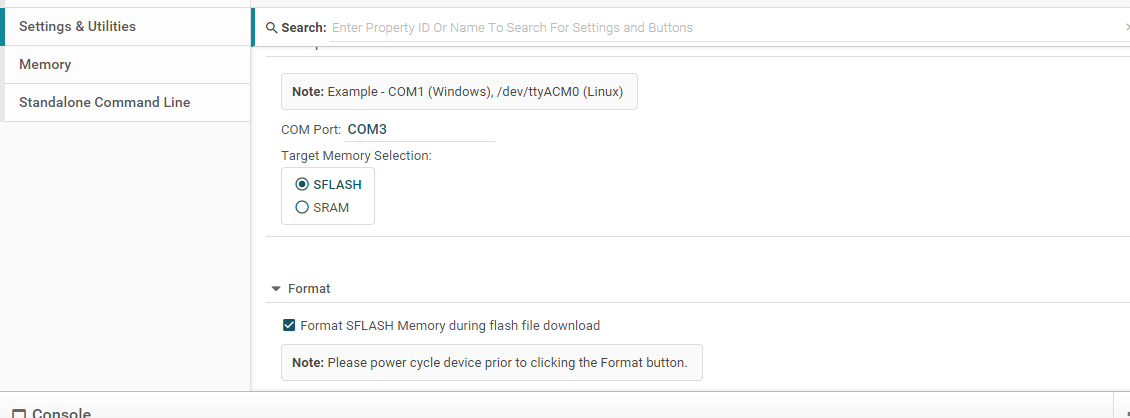The width and height of the screenshot is (1130, 418).
Task: Click the COM Port input field
Action: tap(419, 130)
